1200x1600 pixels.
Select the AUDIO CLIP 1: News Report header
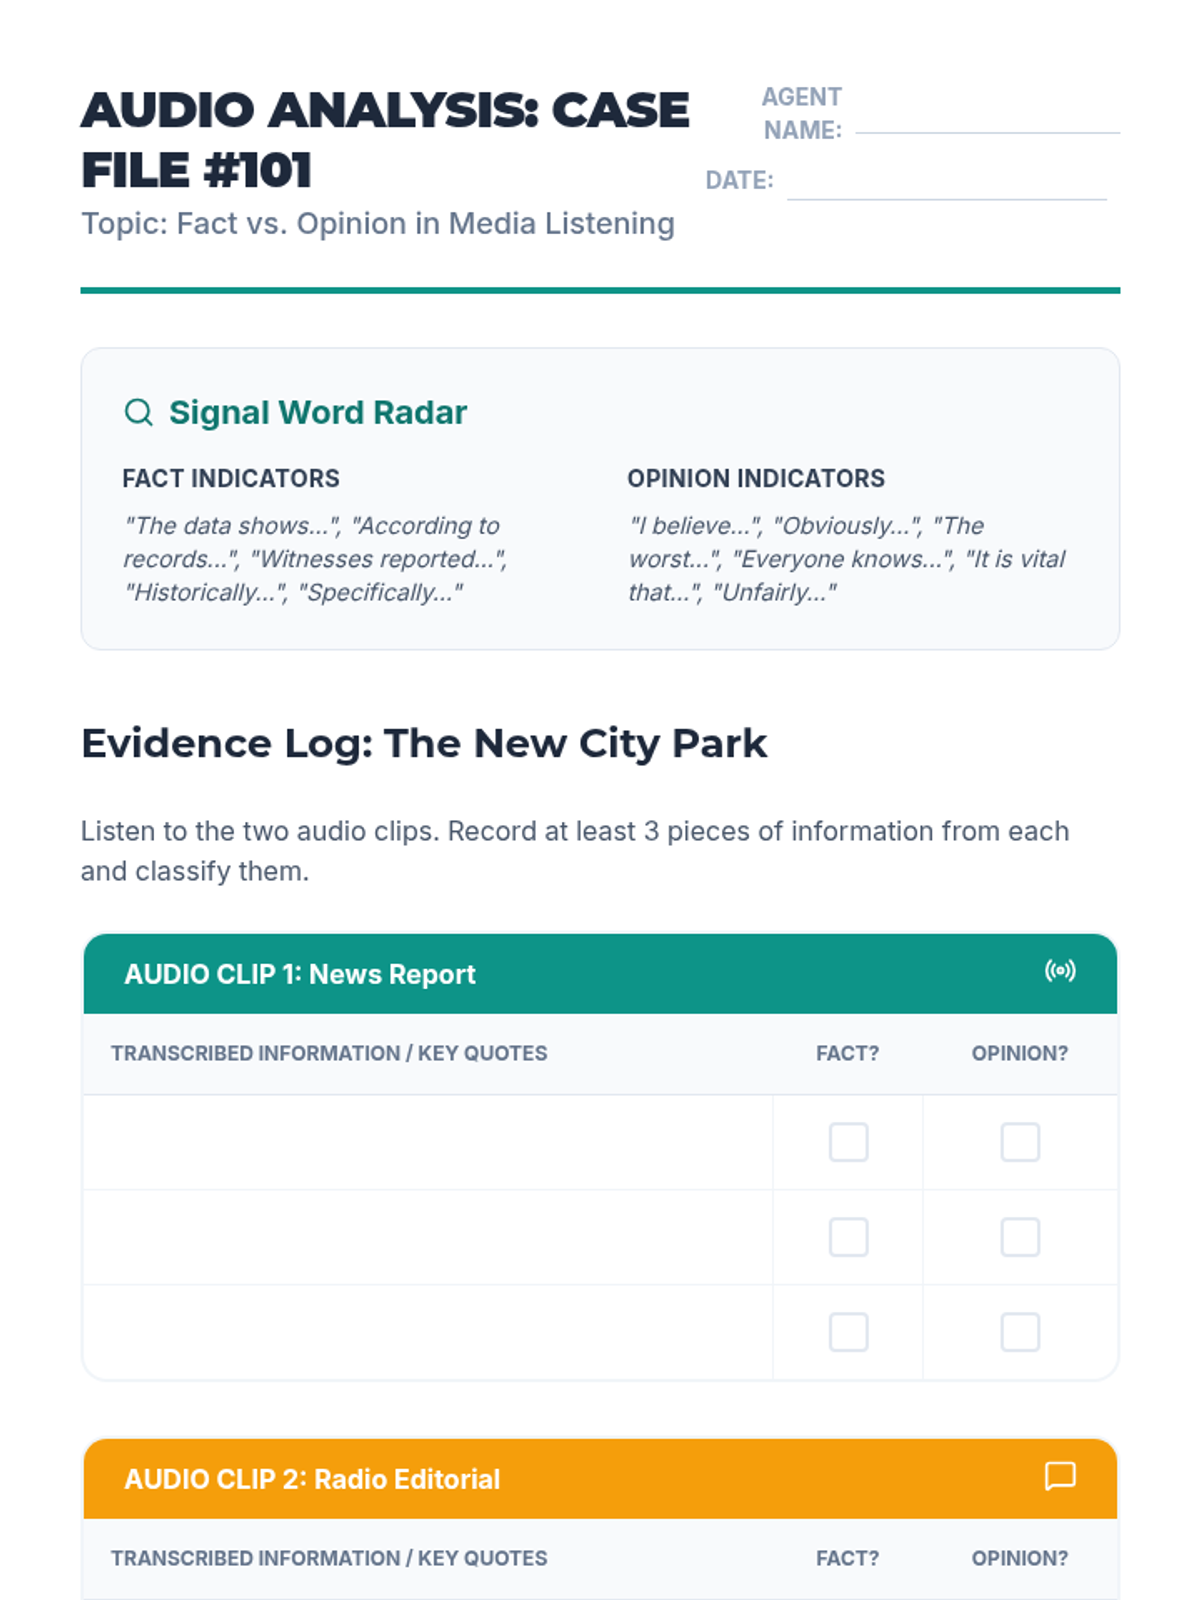(x=300, y=974)
